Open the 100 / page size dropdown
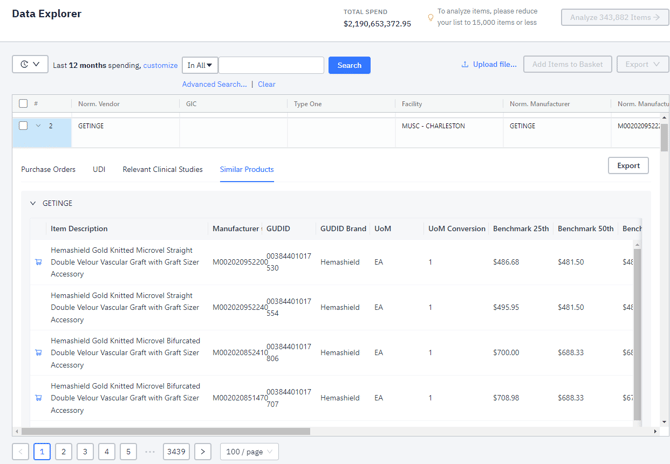 (249, 452)
